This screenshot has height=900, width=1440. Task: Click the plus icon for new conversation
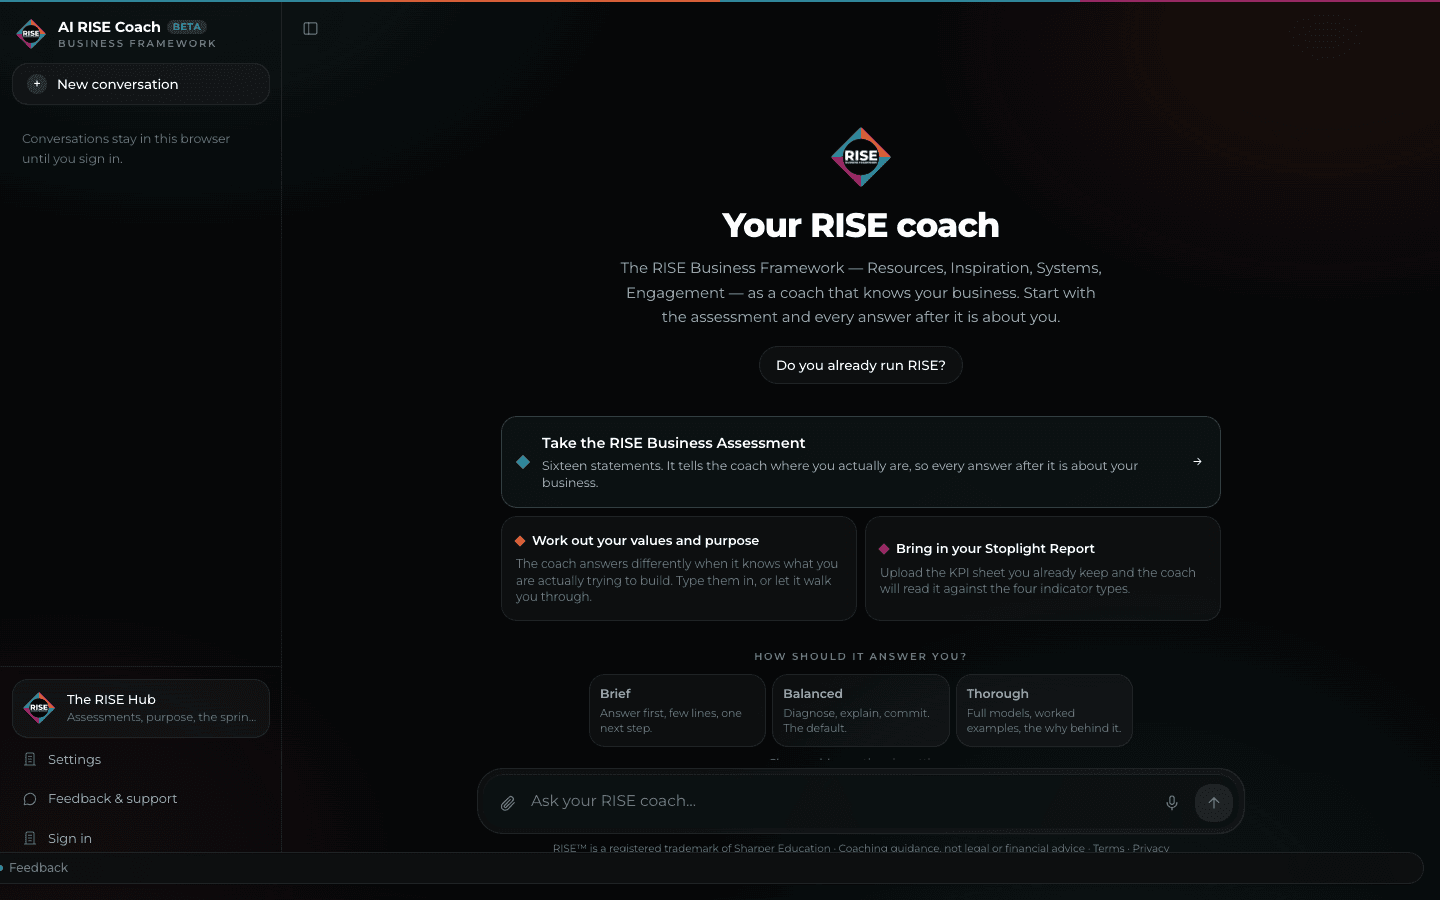pos(37,84)
